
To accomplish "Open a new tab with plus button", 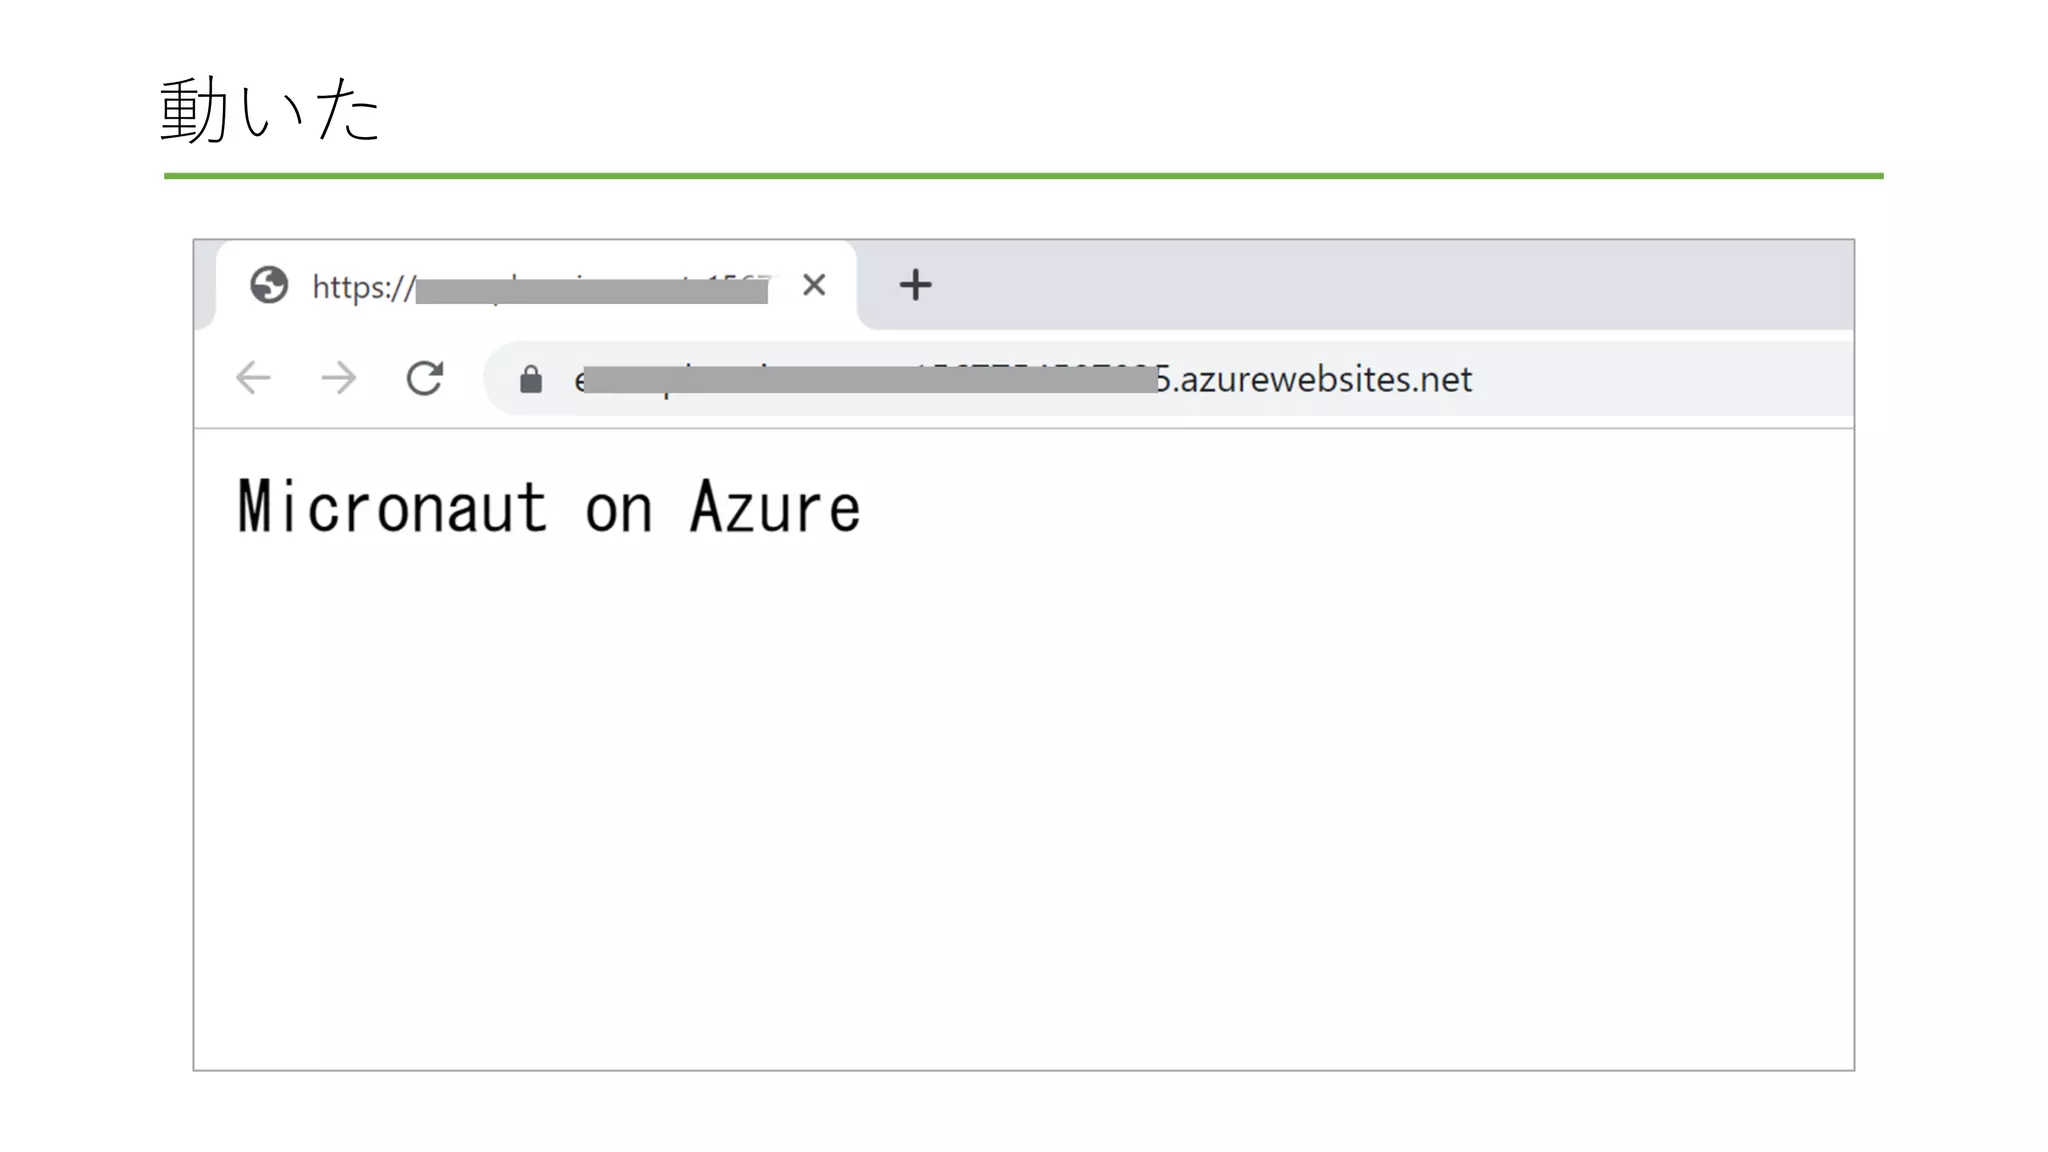I will (x=915, y=285).
